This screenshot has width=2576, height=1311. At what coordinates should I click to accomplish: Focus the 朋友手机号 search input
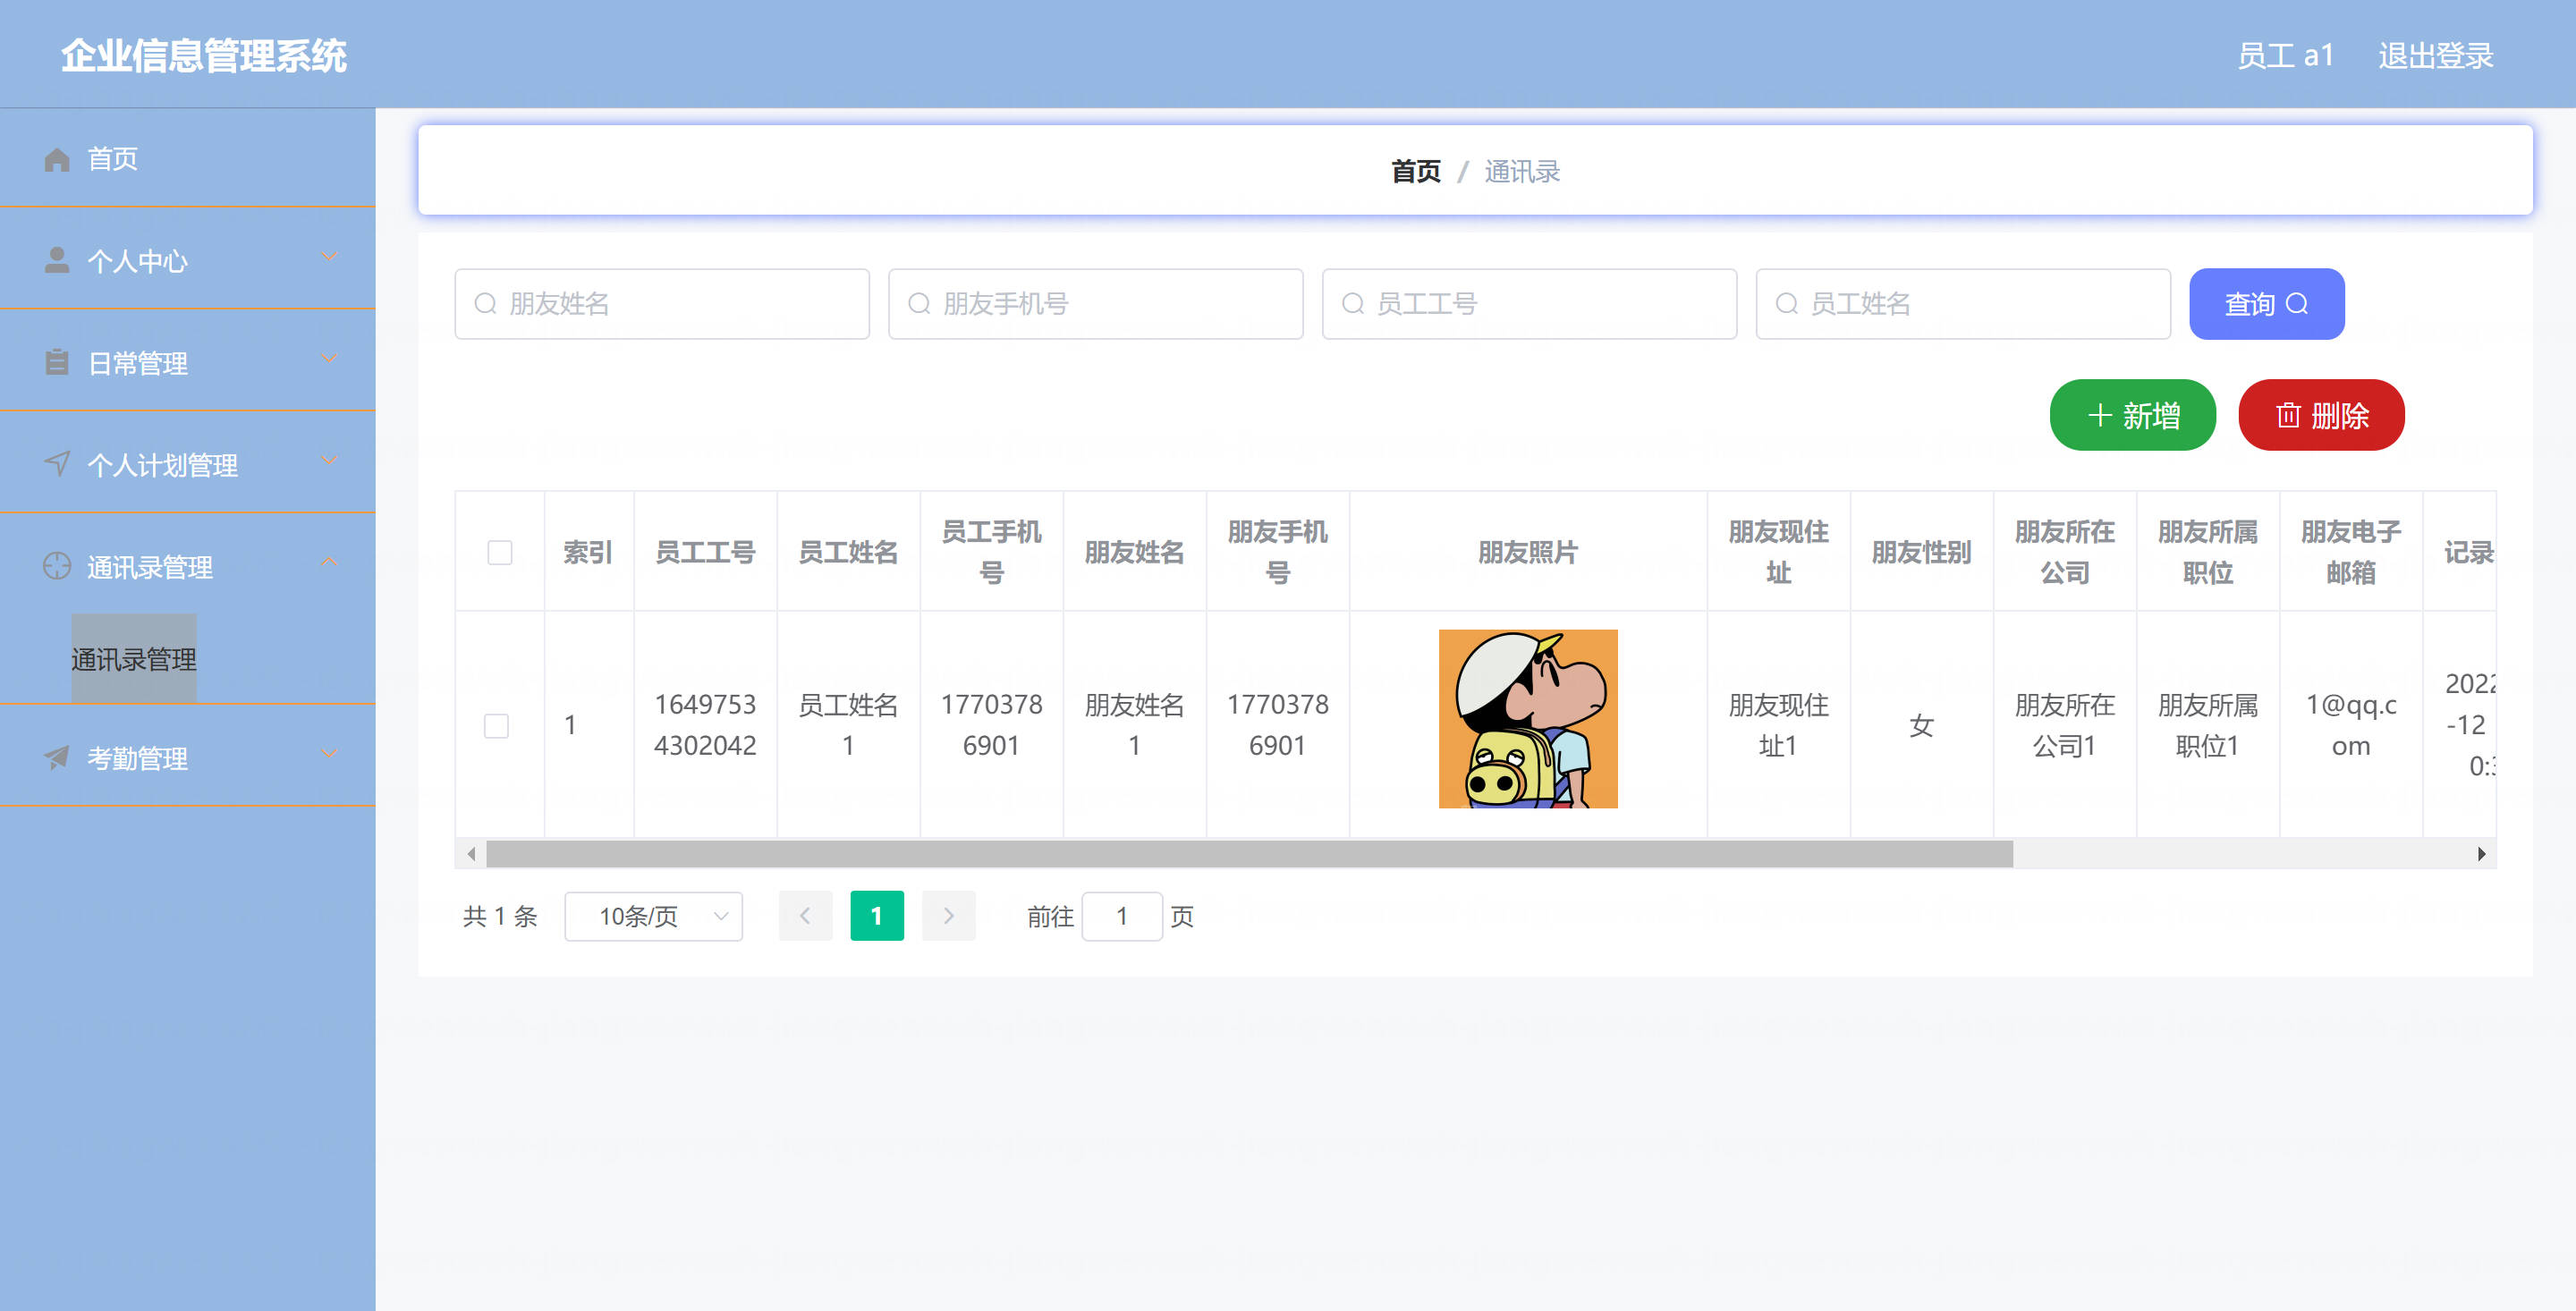pyautogui.click(x=1095, y=303)
